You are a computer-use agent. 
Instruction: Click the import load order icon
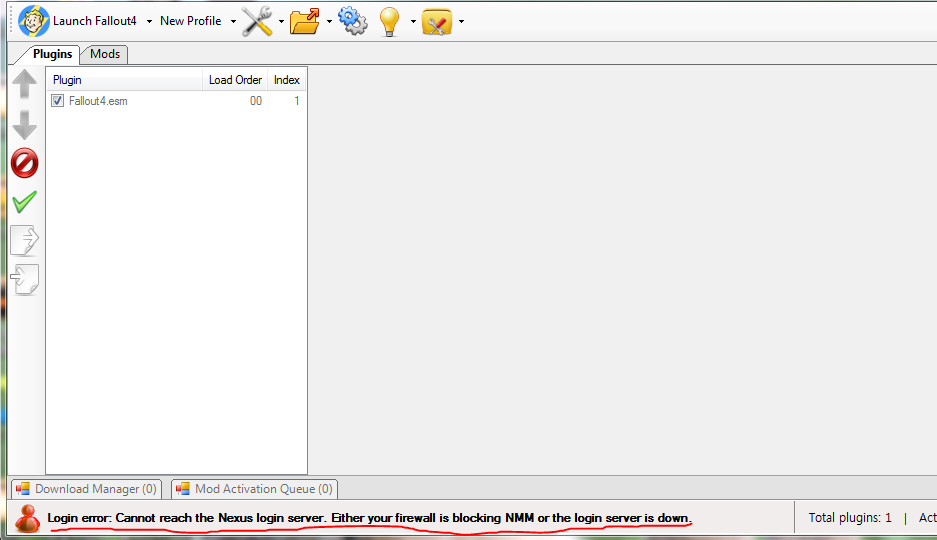pyautogui.click(x=24, y=279)
